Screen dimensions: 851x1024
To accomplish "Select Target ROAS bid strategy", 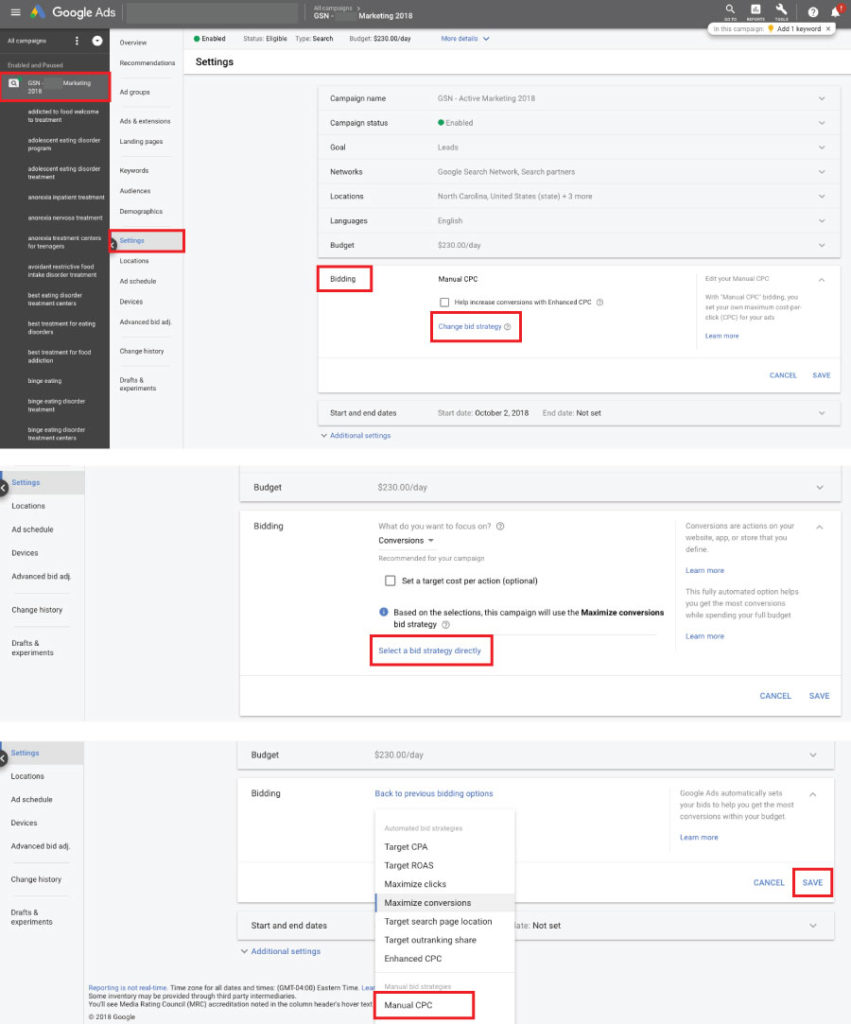I will pyautogui.click(x=409, y=865).
